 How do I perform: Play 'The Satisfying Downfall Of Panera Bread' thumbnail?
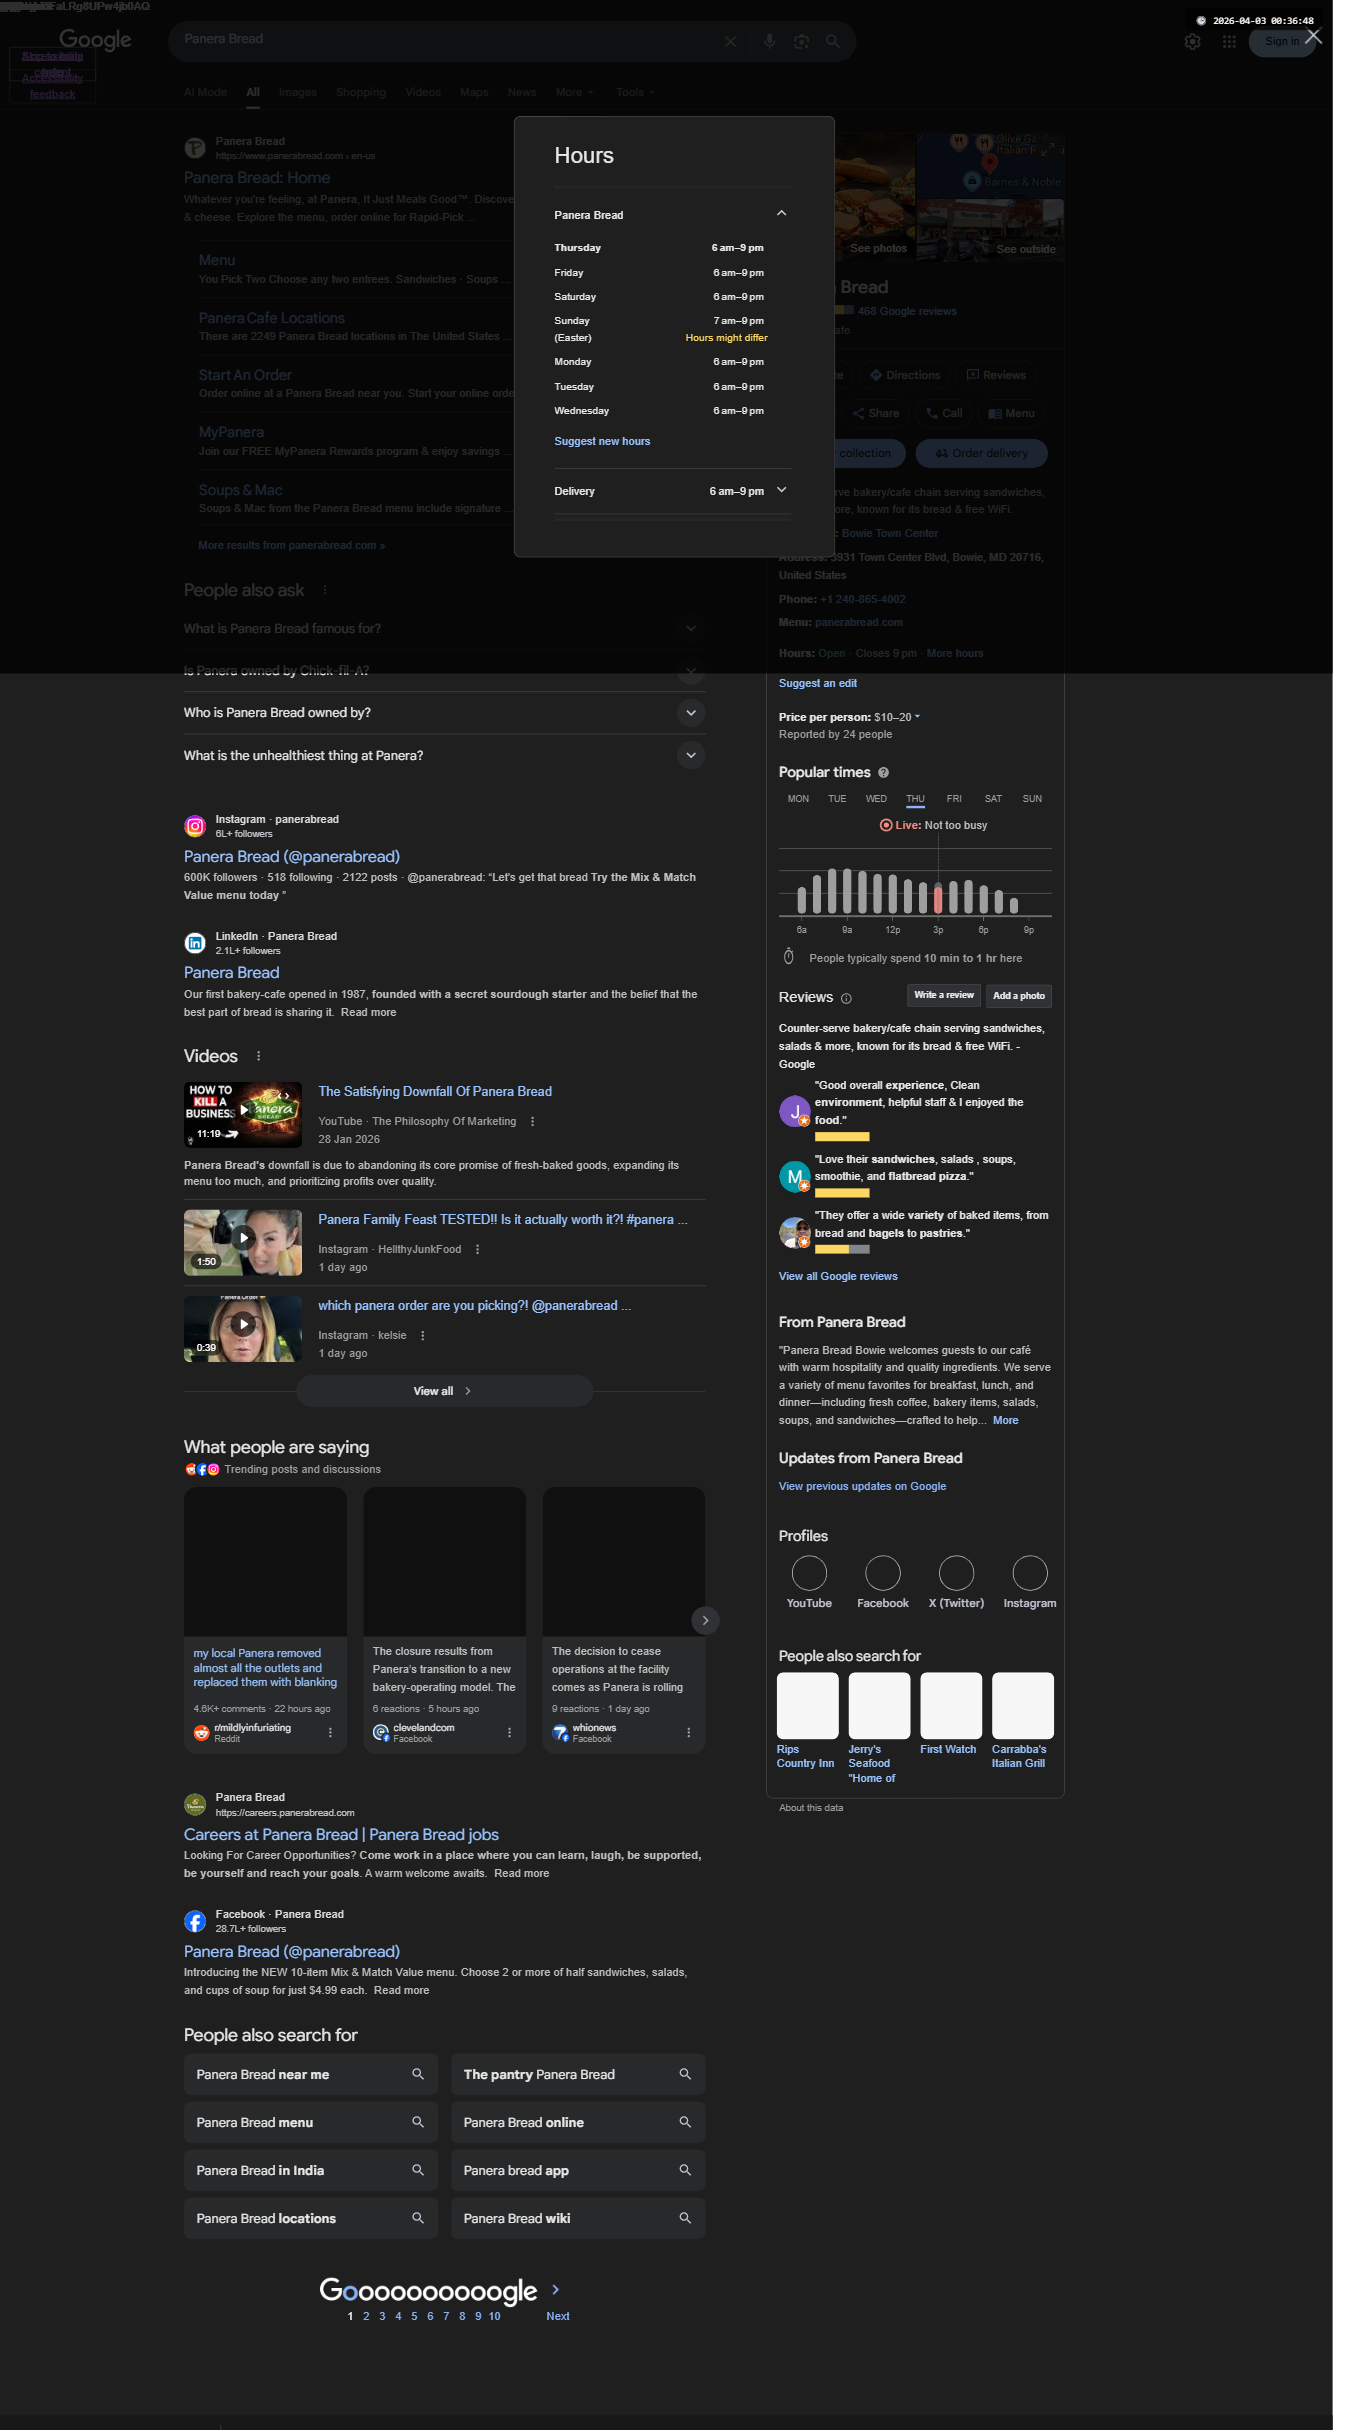click(243, 1114)
